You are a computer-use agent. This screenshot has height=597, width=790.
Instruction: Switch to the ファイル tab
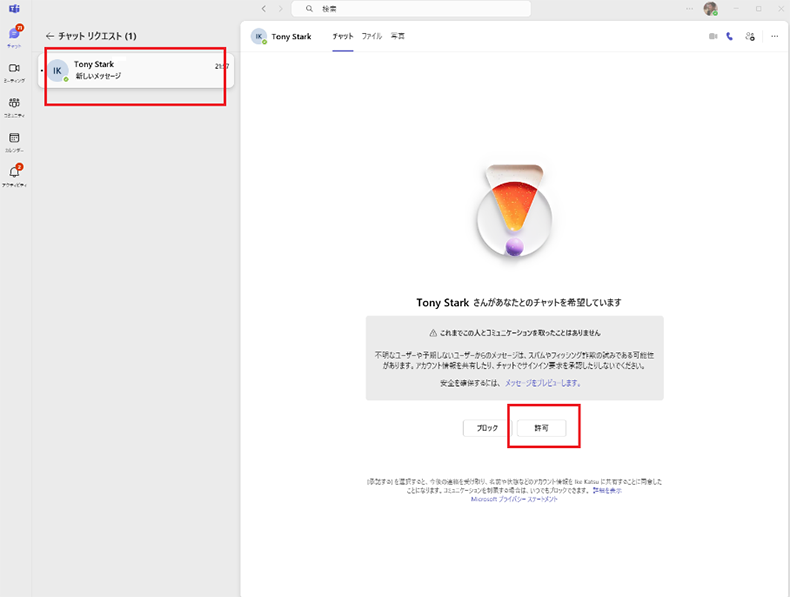tap(371, 36)
